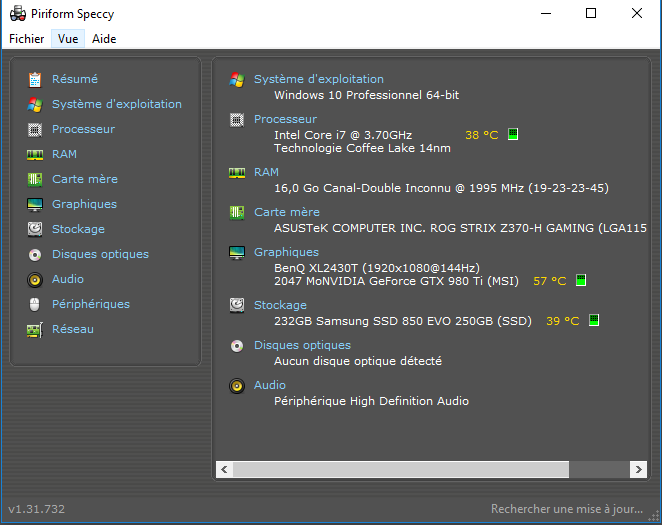The height and width of the screenshot is (525, 662).
Task: Maximize the Piriform Speccy window
Action: click(591, 14)
